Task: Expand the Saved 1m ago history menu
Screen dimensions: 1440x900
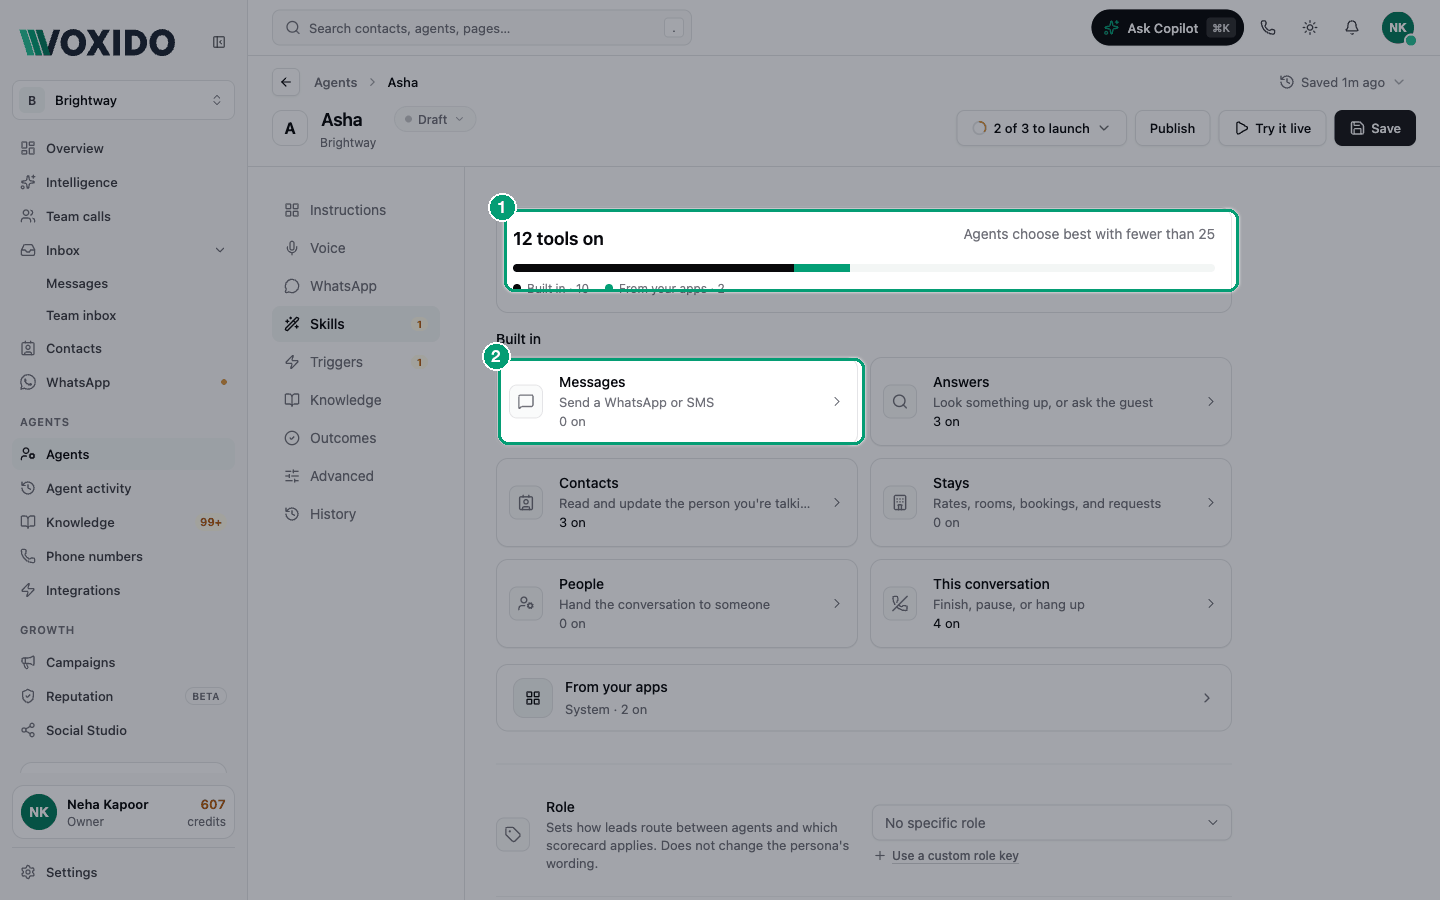Action: tap(1342, 82)
